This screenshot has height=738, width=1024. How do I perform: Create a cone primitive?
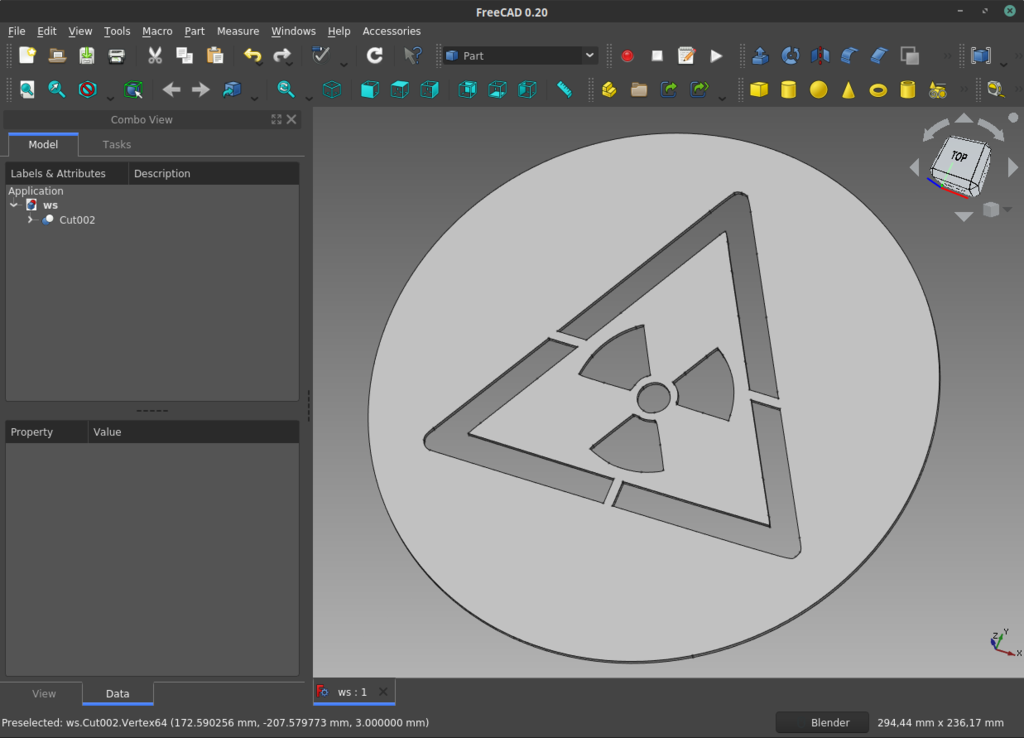click(x=848, y=89)
